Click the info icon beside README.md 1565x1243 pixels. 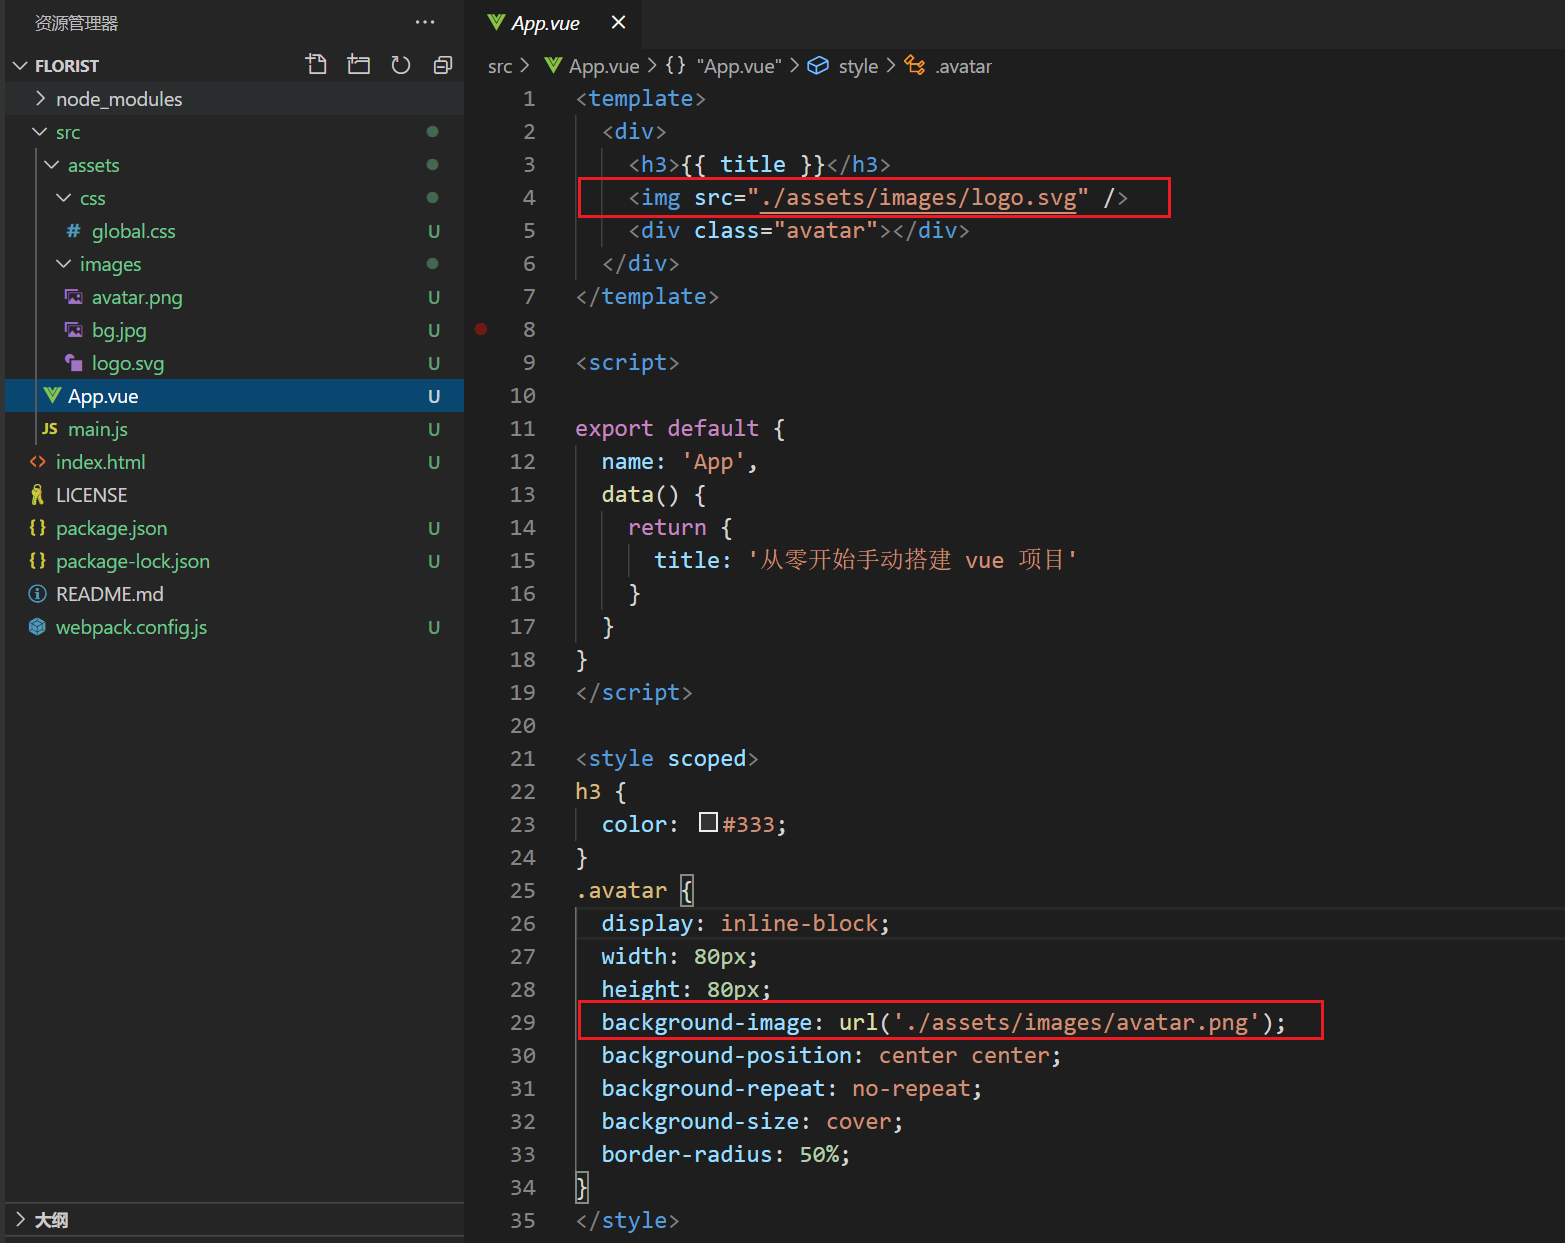tap(37, 594)
